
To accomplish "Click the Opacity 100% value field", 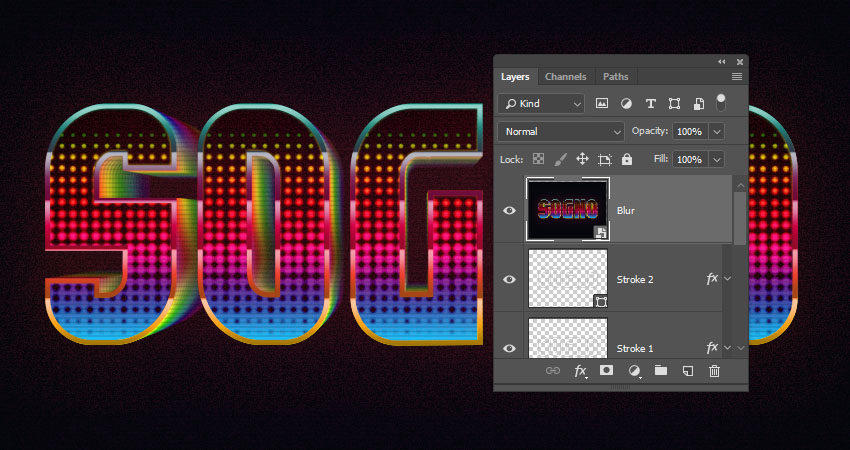I will click(x=690, y=131).
